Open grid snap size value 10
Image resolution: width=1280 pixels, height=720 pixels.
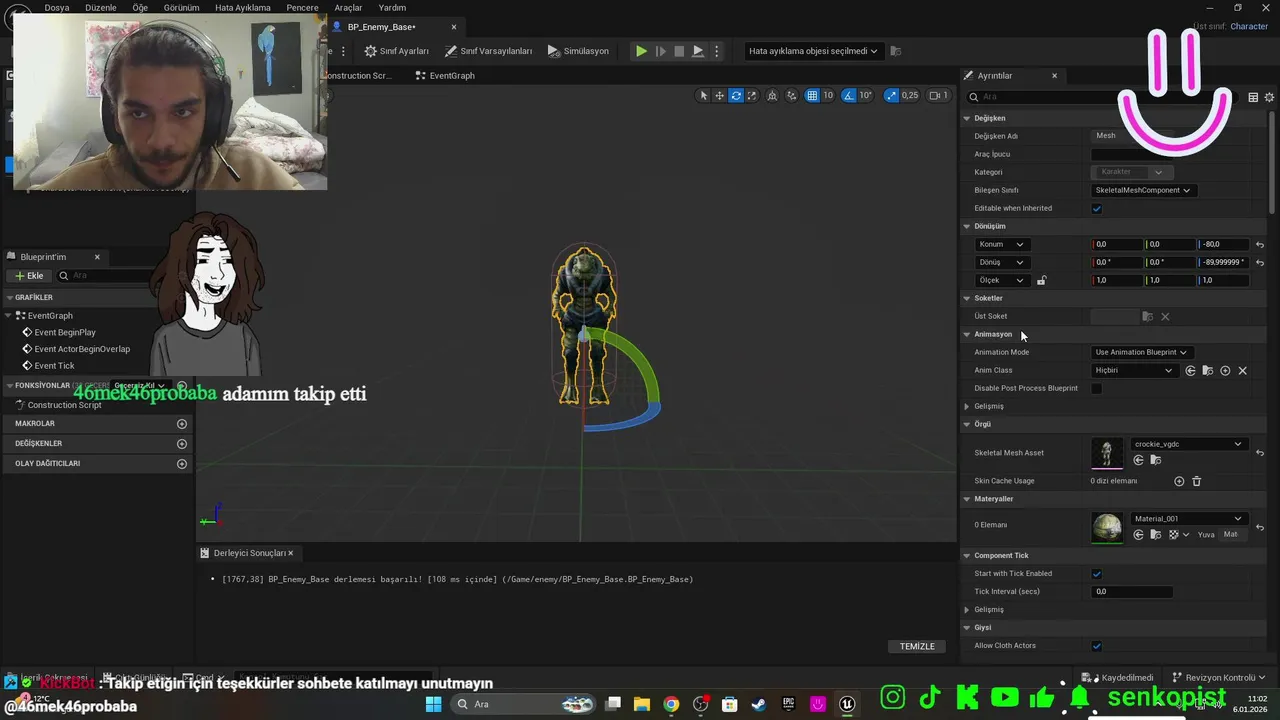[828, 96]
